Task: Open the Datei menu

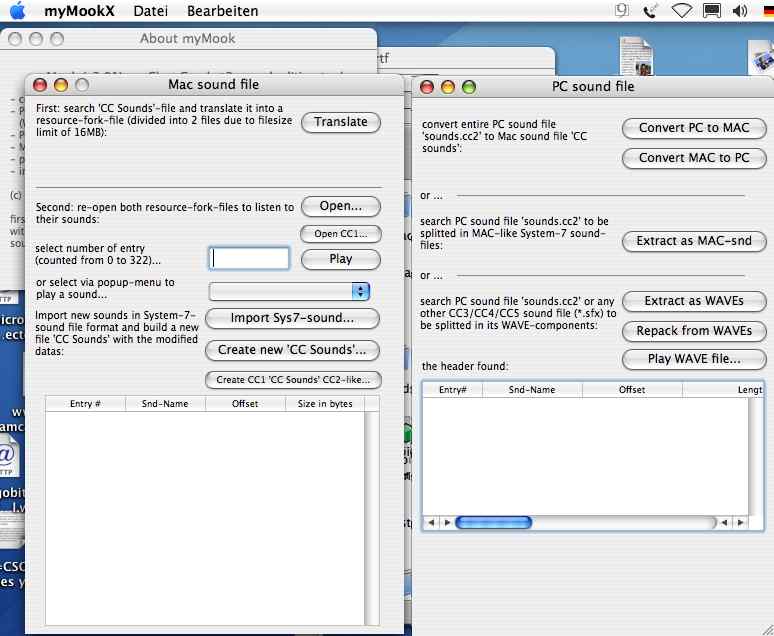Action: [151, 11]
